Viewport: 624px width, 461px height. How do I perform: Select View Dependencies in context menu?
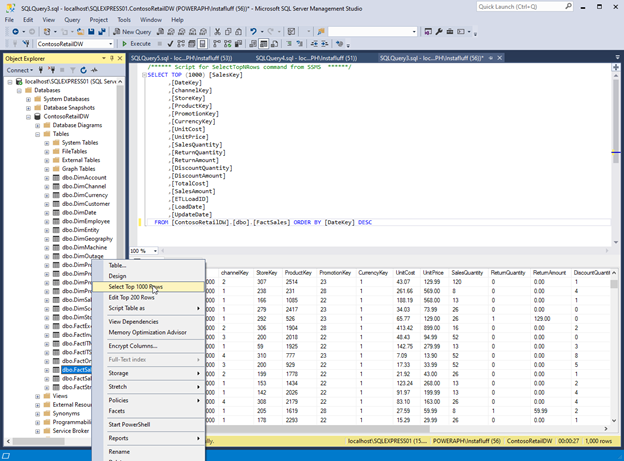click(x=148, y=322)
